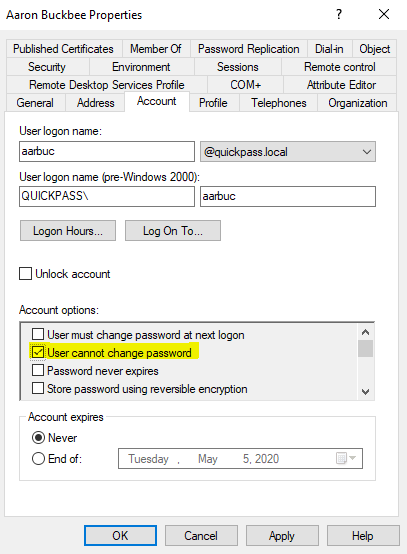This screenshot has height=554, width=407.
Task: Switch to the Member Of tab
Action: point(156,49)
